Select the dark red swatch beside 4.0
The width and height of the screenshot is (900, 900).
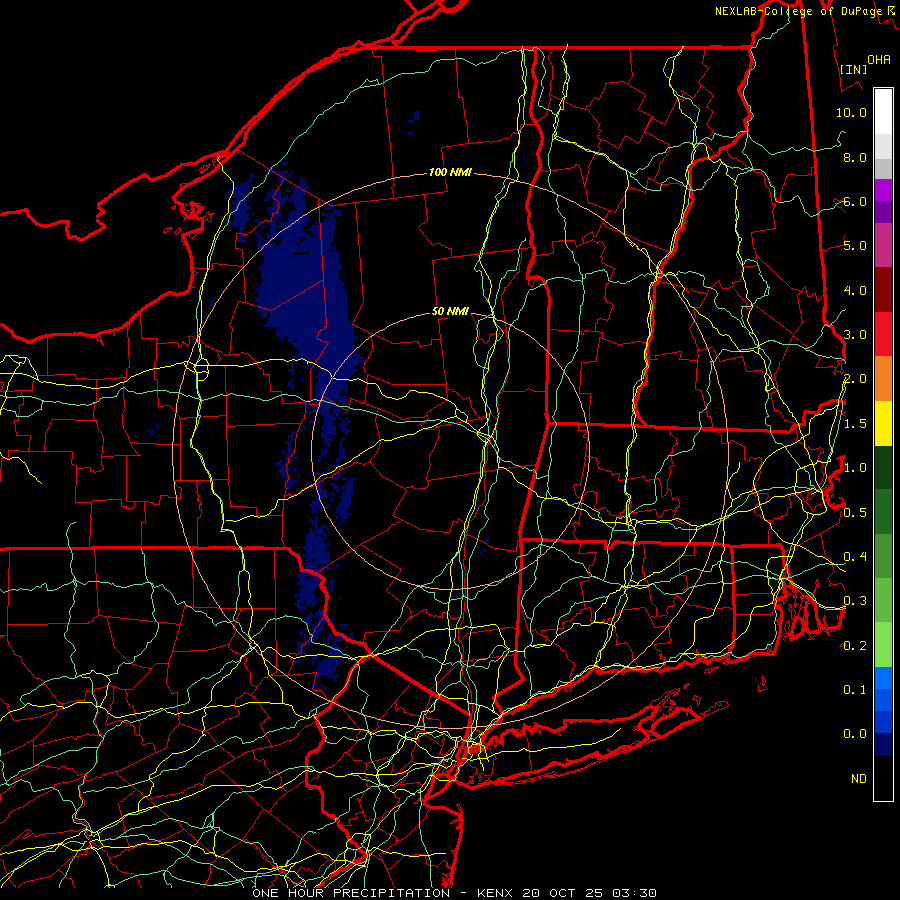(x=883, y=290)
